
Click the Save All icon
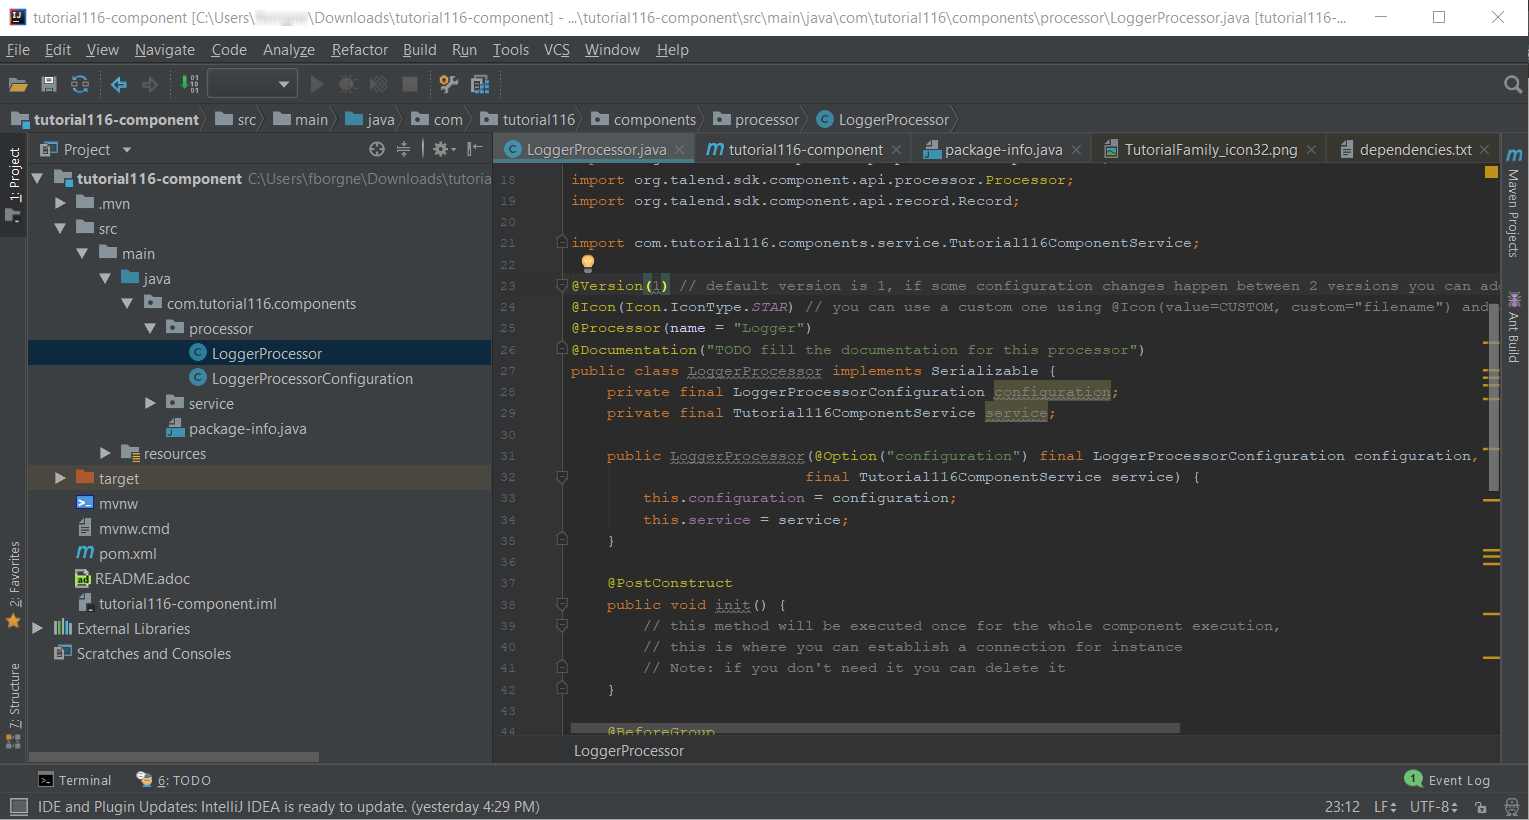(x=48, y=85)
